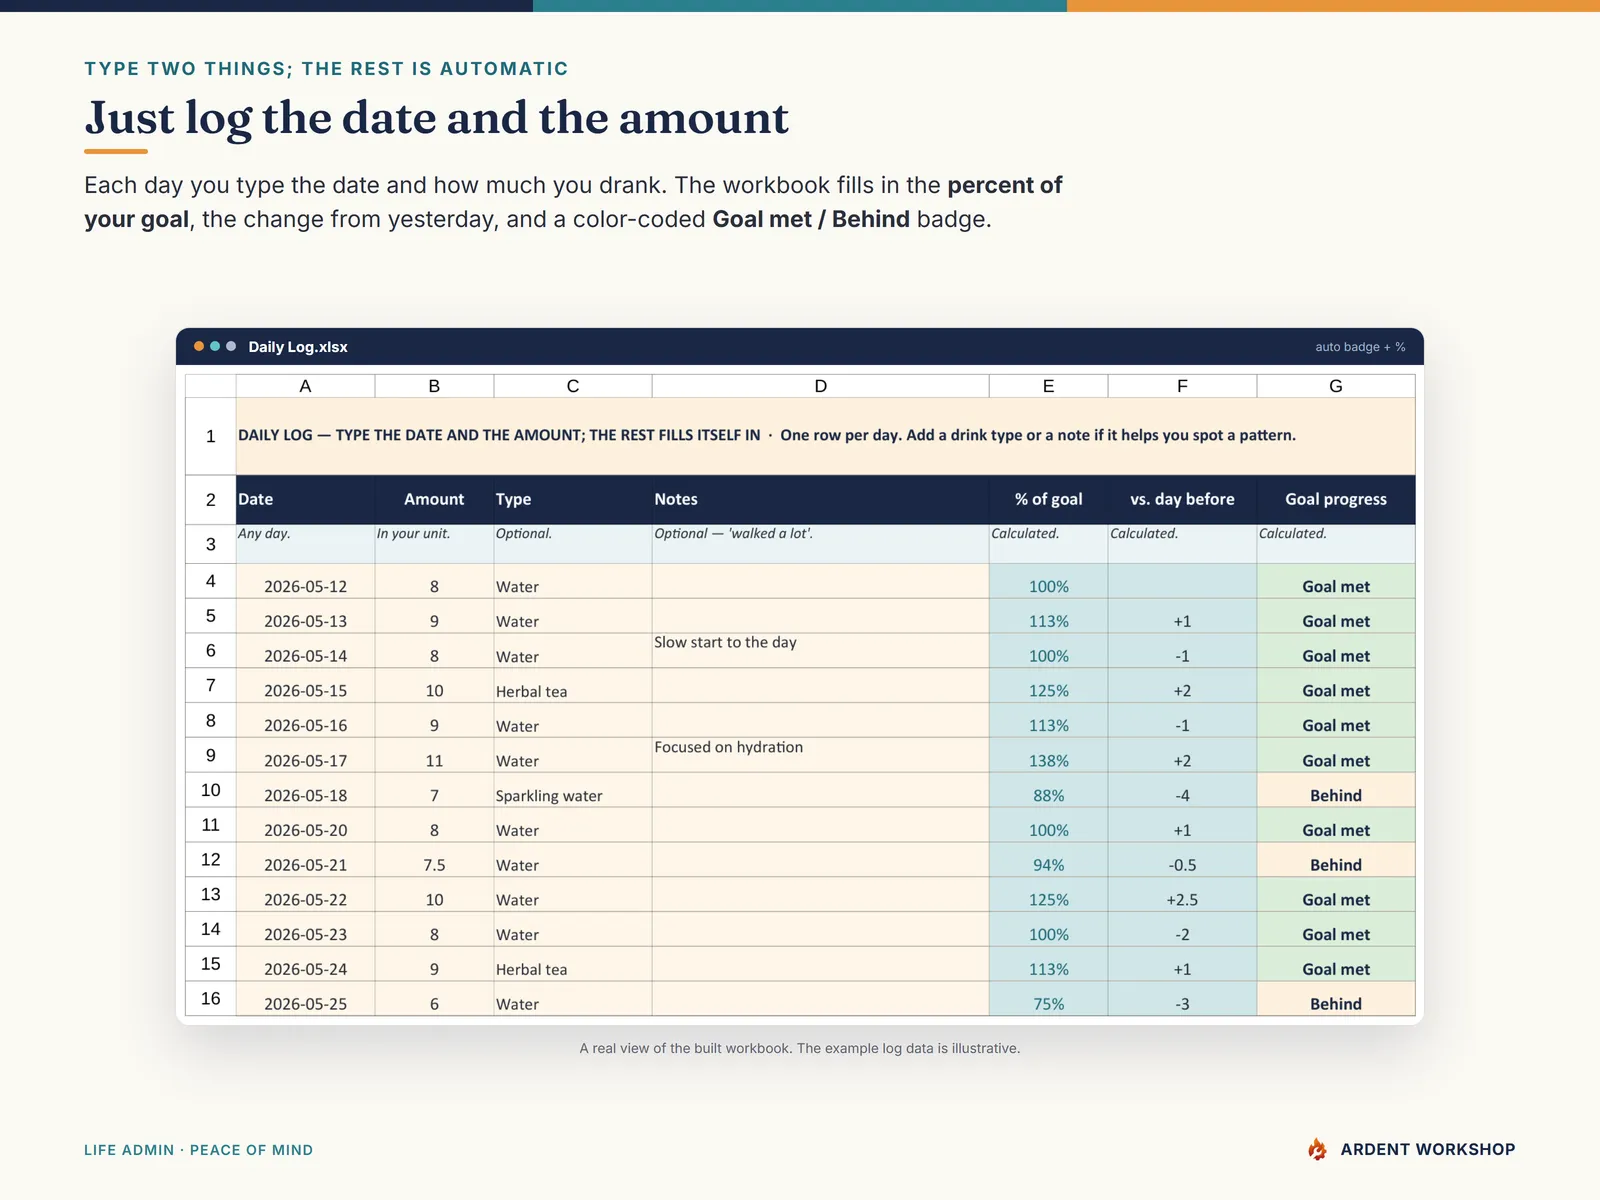Click the 'Just log the date and the amount' heading
Viewport: 1600px width, 1200px height.
click(x=437, y=118)
